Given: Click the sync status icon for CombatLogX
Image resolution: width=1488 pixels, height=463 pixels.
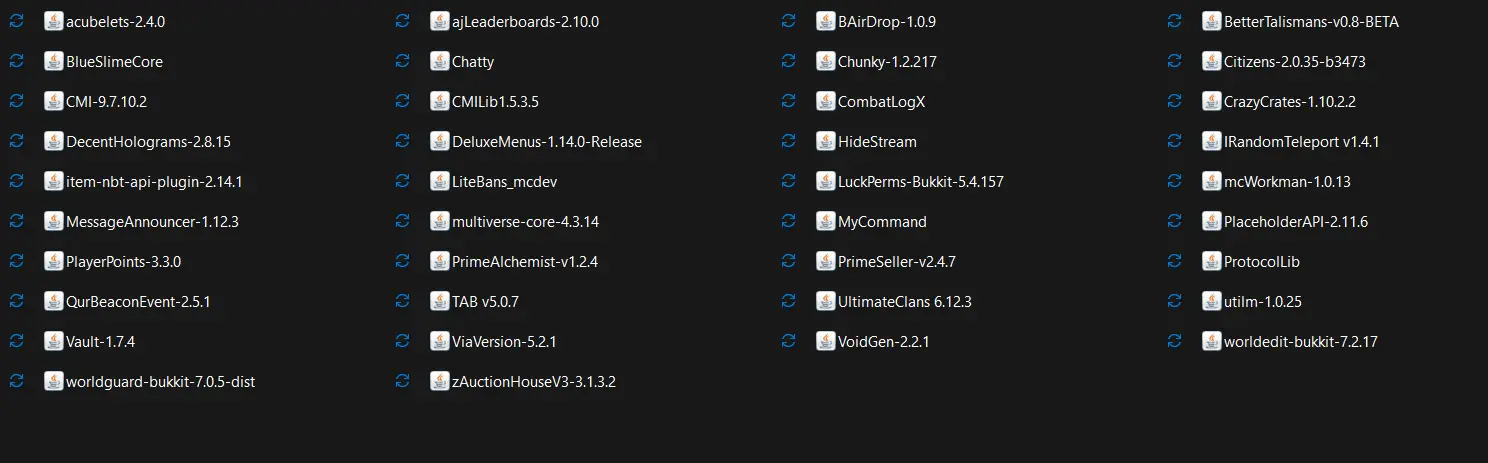Looking at the screenshot, I should coord(788,101).
